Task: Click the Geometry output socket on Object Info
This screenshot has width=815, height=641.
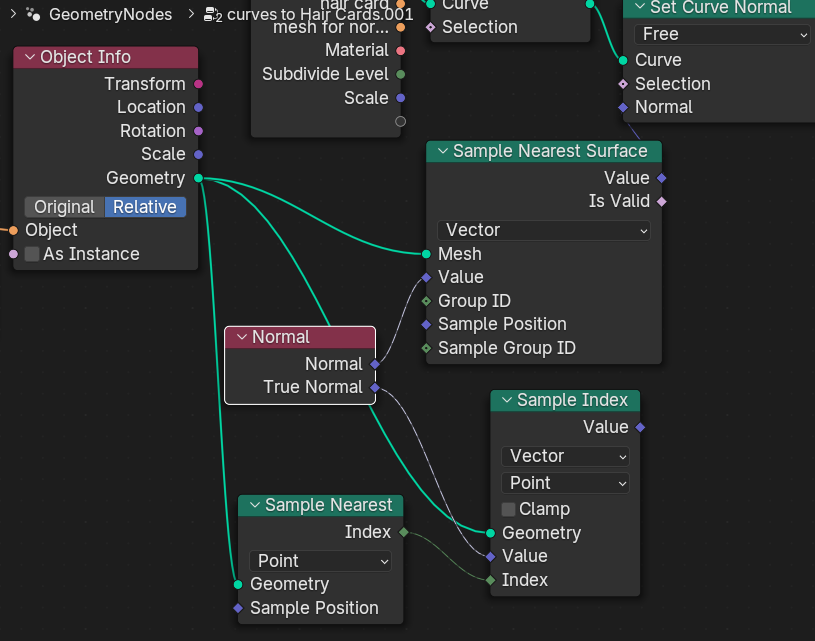Action: click(x=198, y=178)
